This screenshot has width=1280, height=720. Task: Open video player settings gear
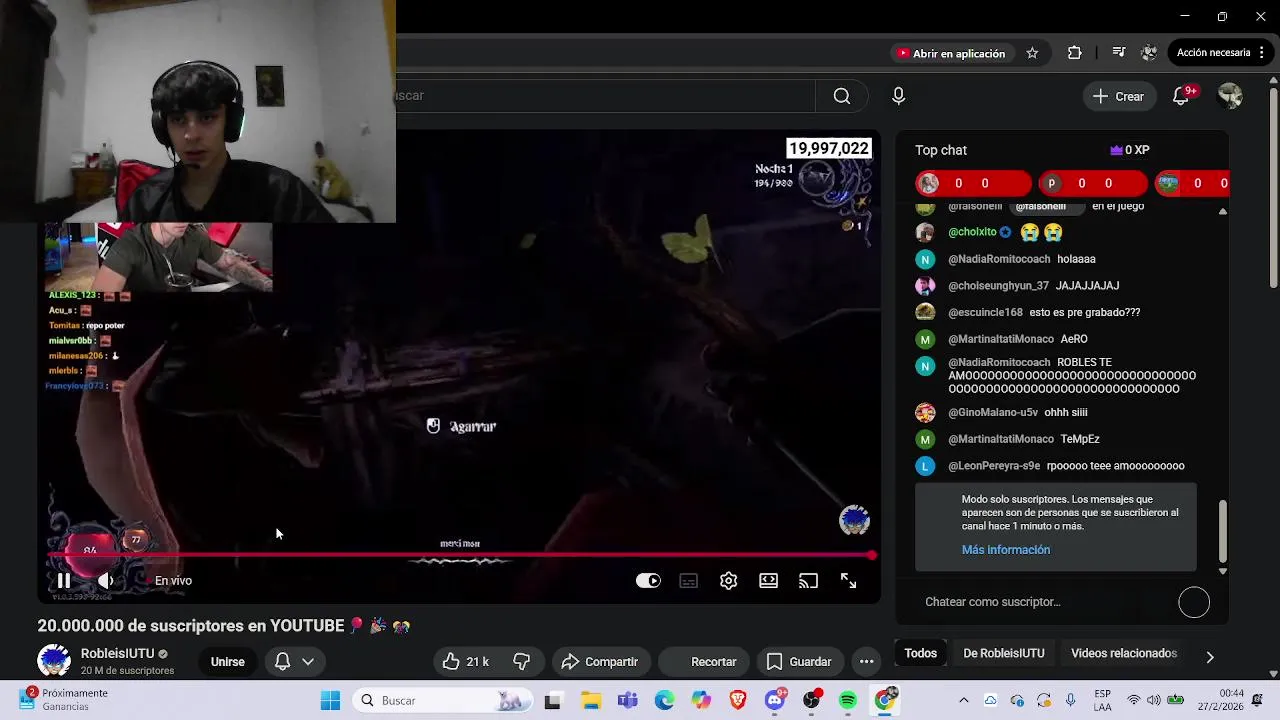point(728,580)
